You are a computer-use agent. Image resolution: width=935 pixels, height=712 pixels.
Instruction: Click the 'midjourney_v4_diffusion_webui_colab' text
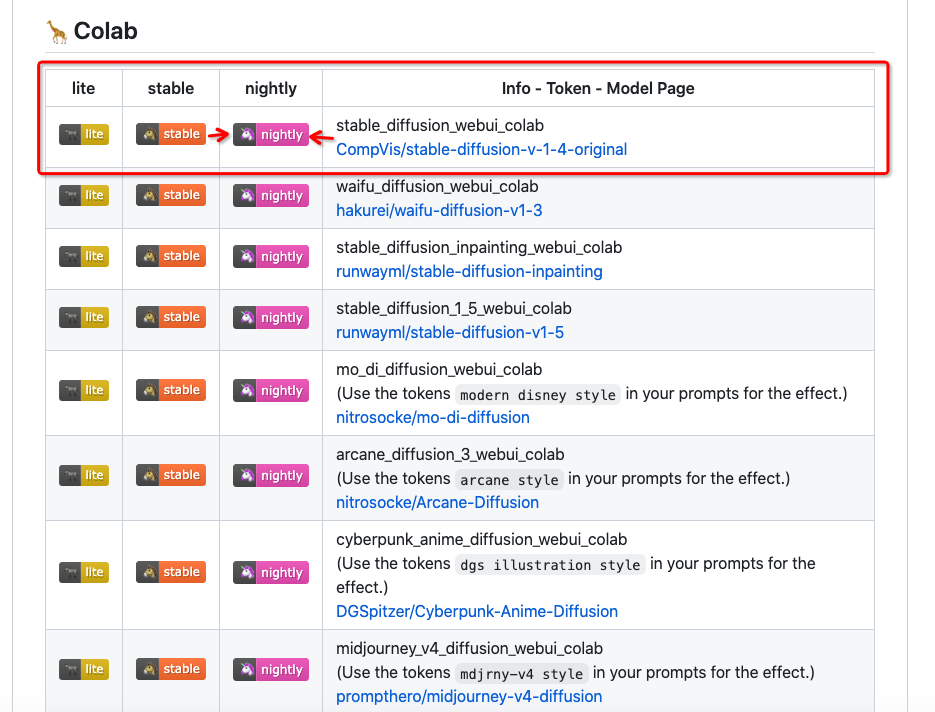point(469,648)
